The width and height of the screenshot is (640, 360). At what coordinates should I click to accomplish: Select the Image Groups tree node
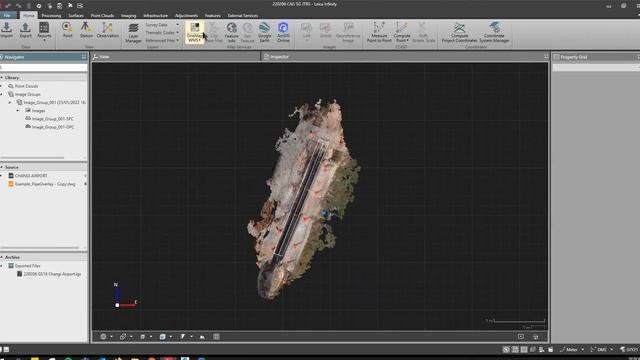27,94
